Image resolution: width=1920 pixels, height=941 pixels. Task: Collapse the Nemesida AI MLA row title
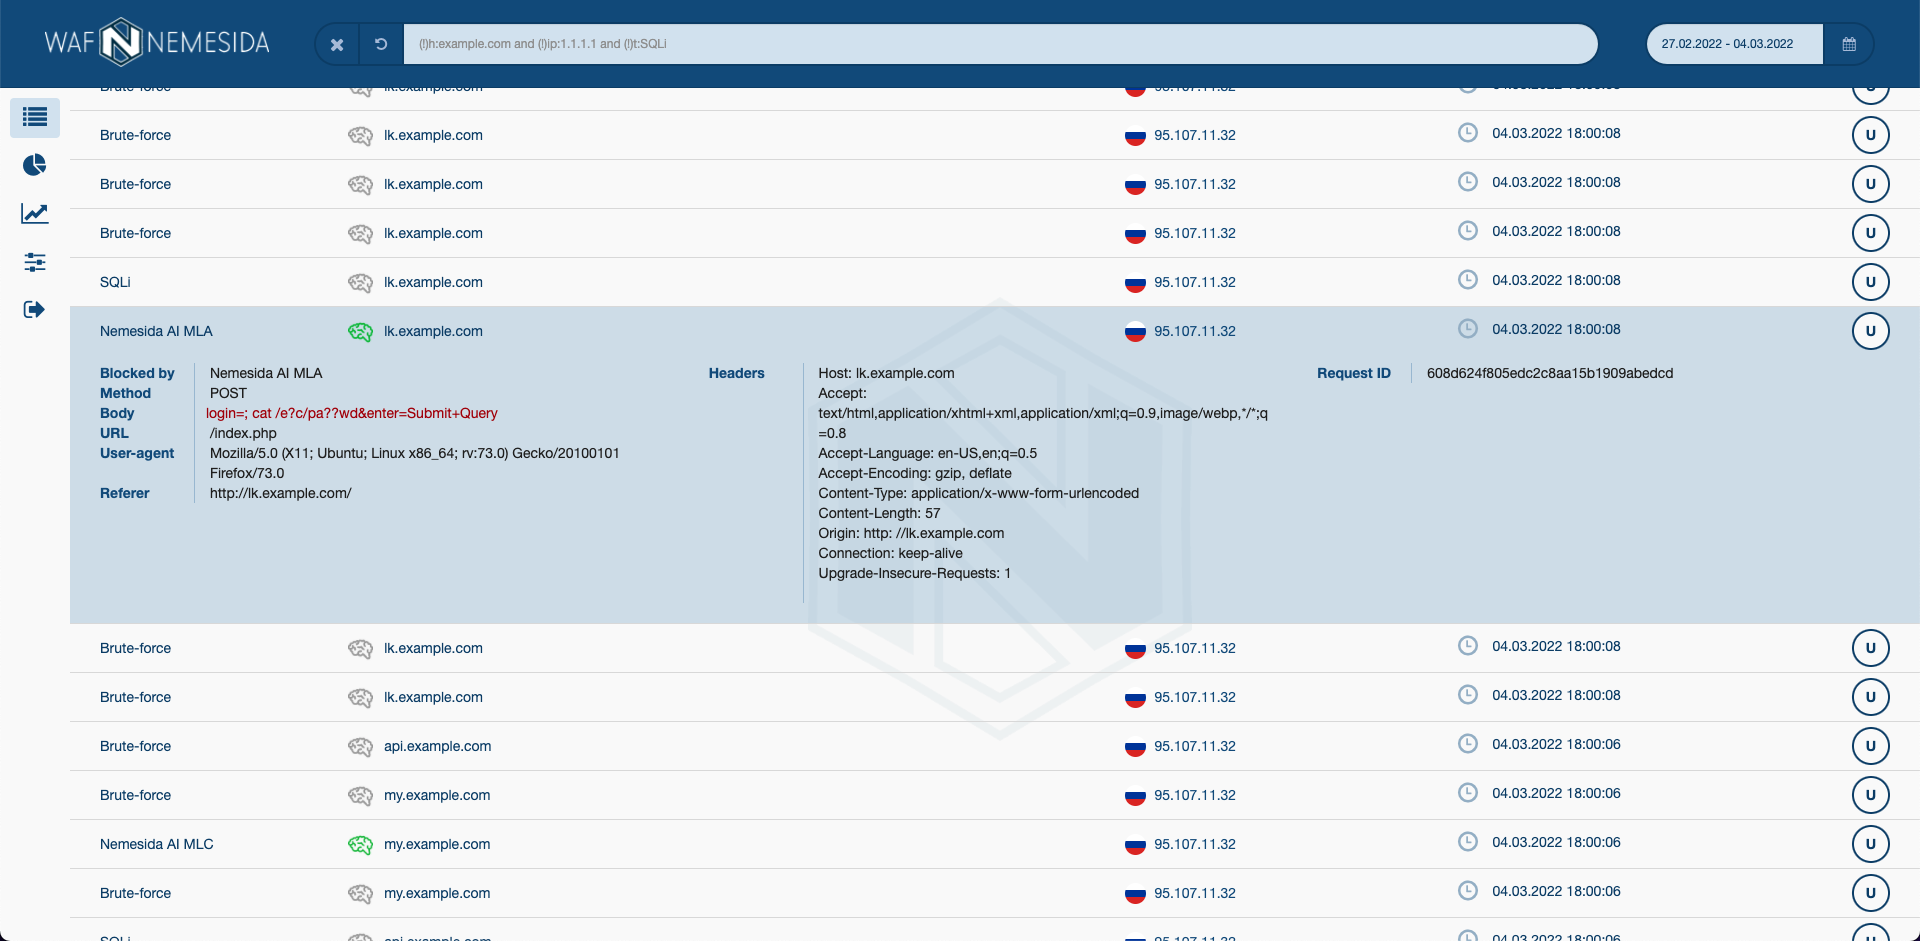tap(156, 331)
